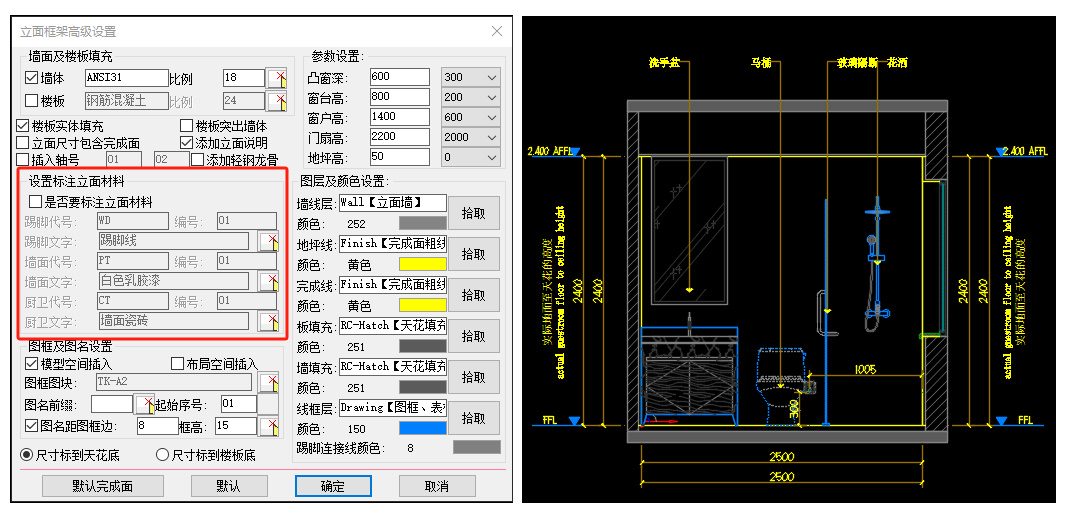The width and height of the screenshot is (1065, 516).
Task: Click yellow color swatch under 地坪线
Action: [x=422, y=264]
